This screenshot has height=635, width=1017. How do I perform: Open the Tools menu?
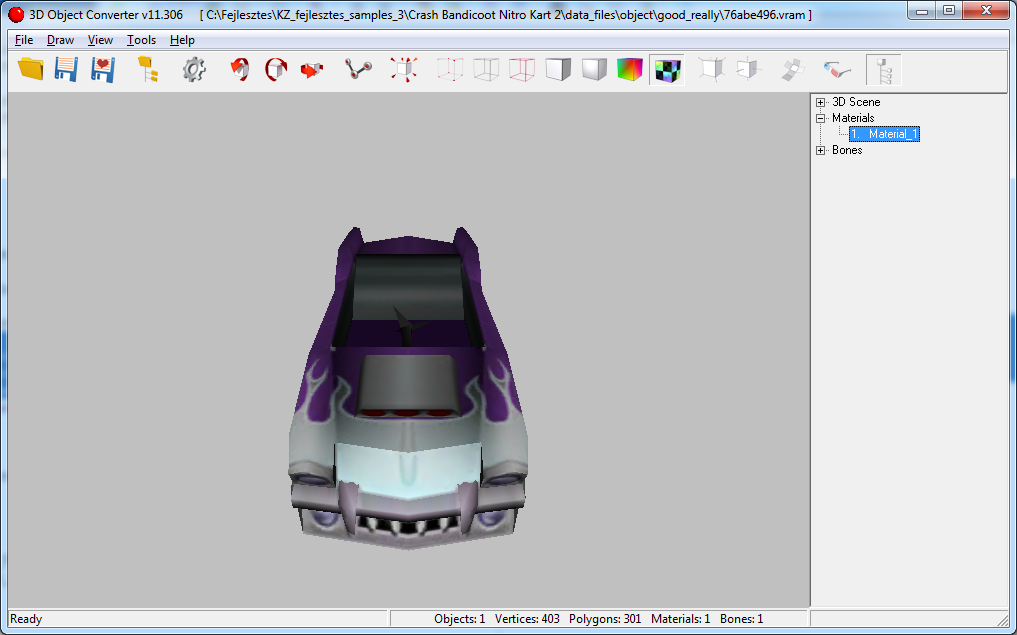tap(141, 40)
